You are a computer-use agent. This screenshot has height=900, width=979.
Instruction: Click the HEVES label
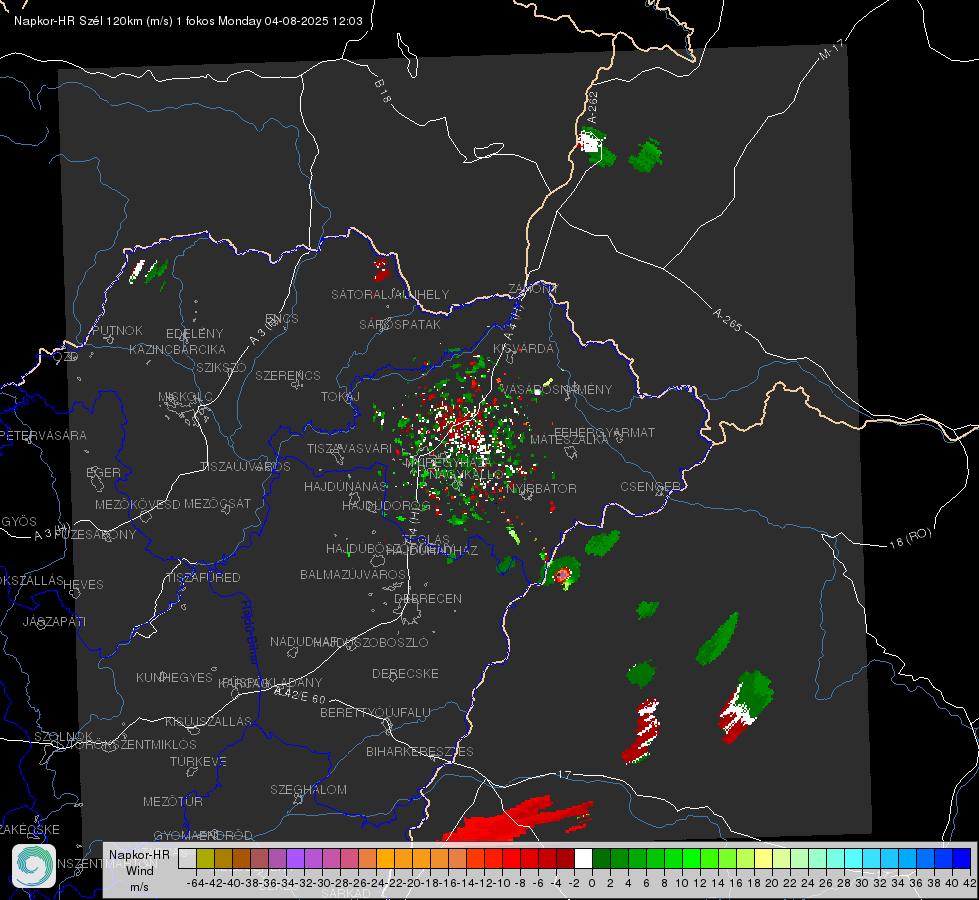[83, 585]
